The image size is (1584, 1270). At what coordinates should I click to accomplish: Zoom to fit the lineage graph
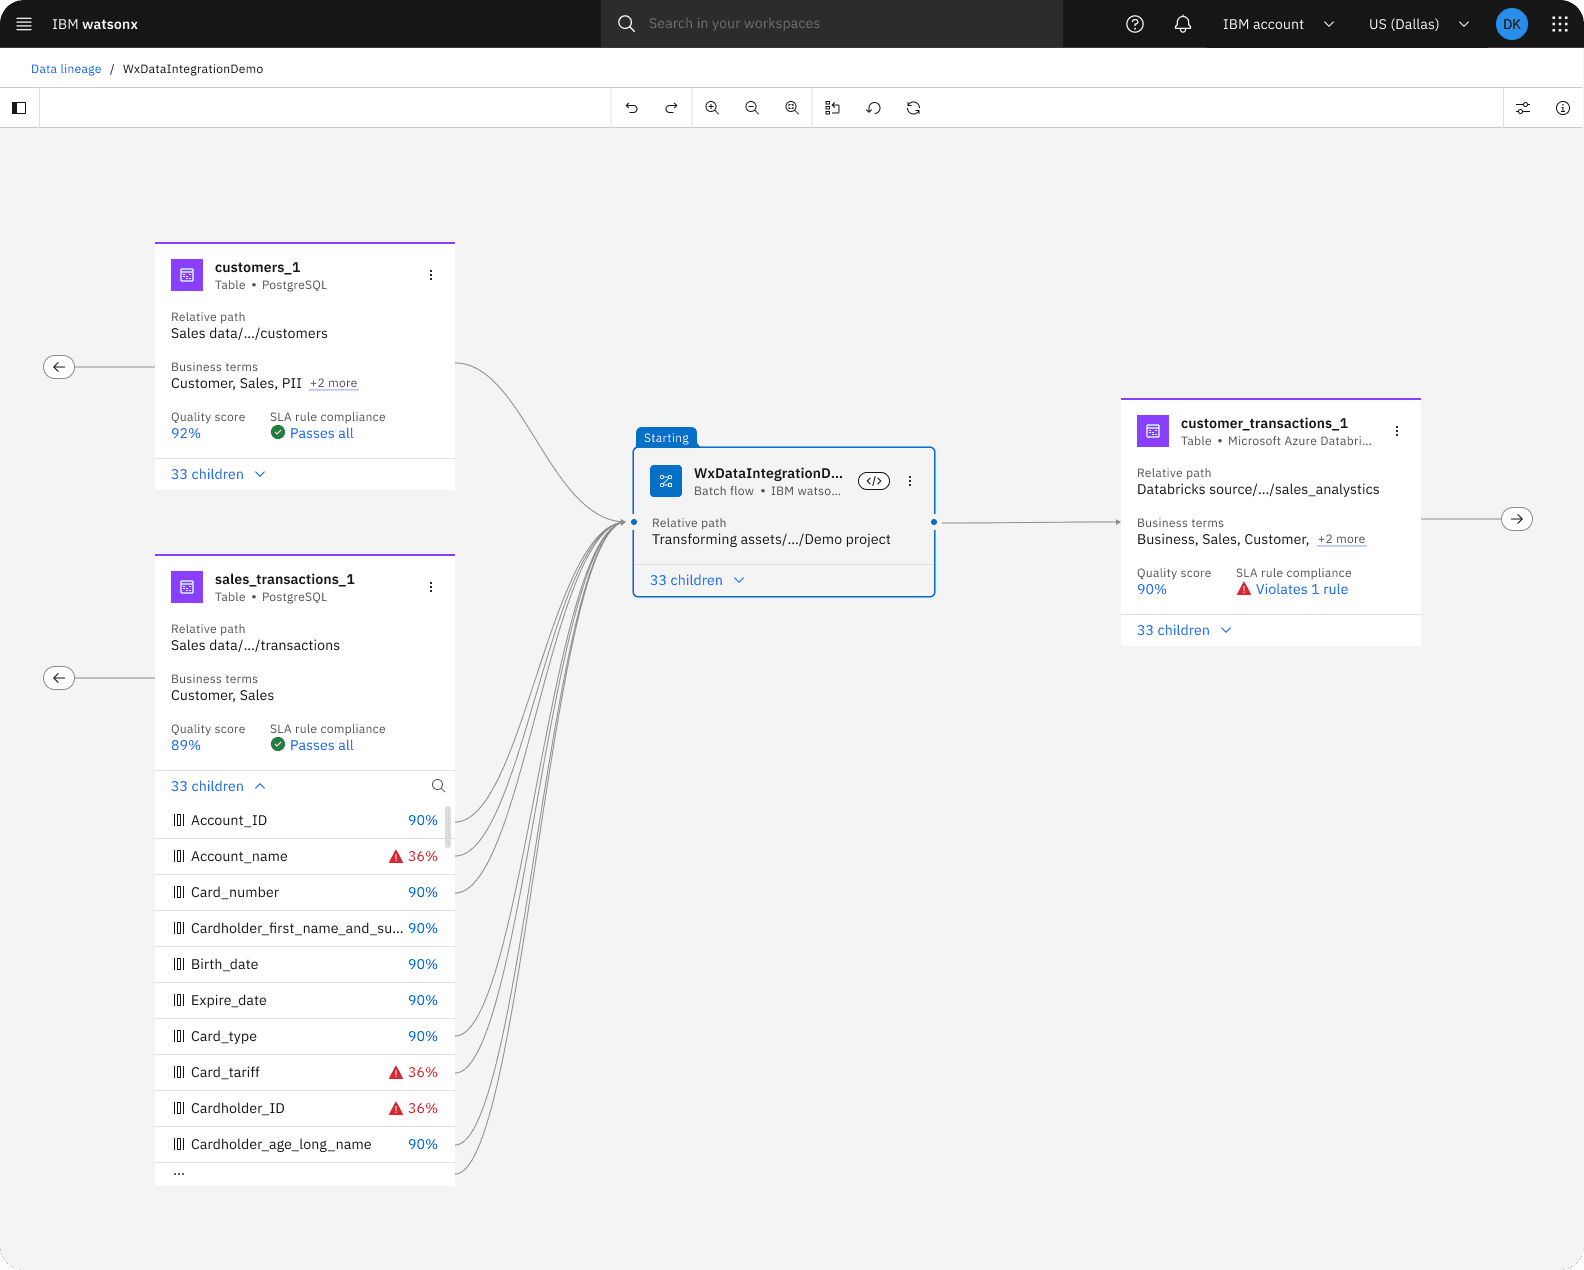point(792,108)
